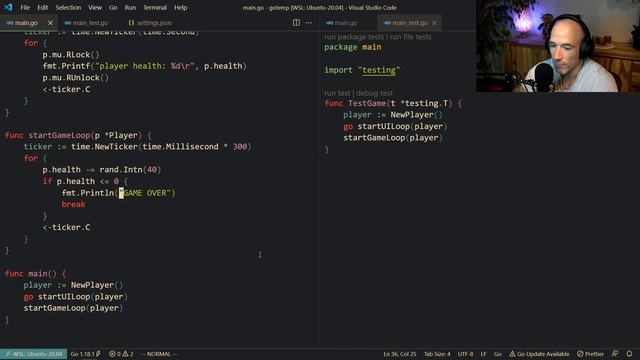Select the Go language mode indicator
640x360 pixels.
point(498,354)
